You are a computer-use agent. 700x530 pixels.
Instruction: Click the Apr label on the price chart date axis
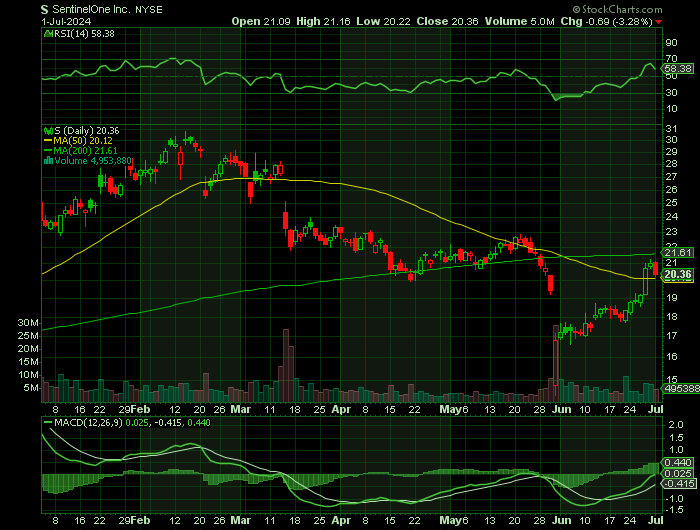click(342, 409)
